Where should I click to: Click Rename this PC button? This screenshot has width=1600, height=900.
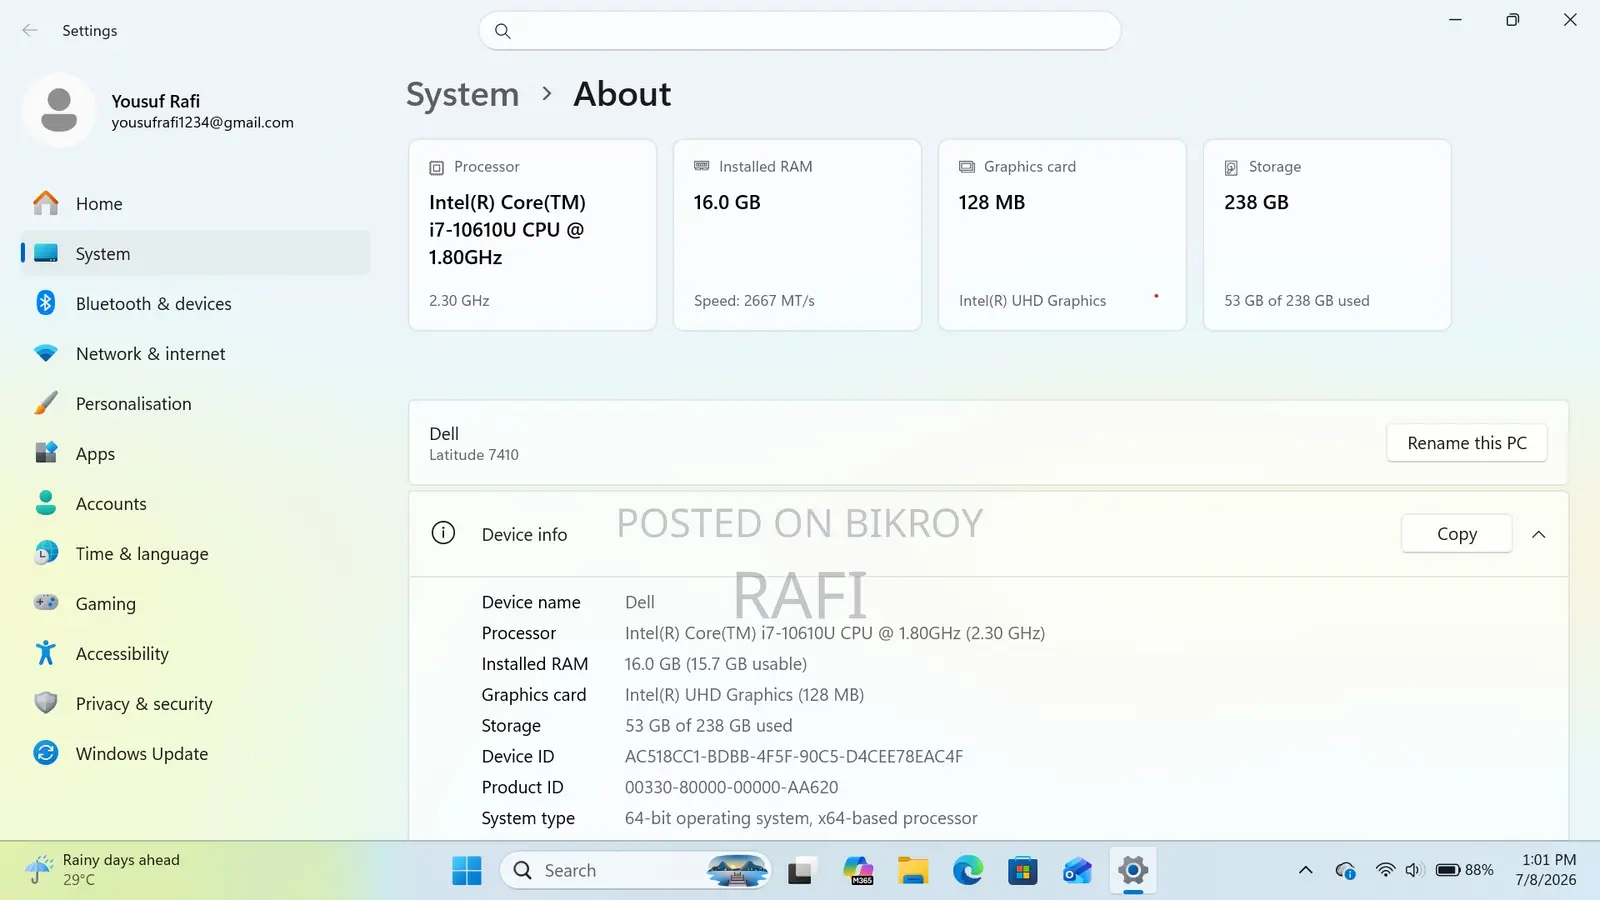click(1467, 443)
